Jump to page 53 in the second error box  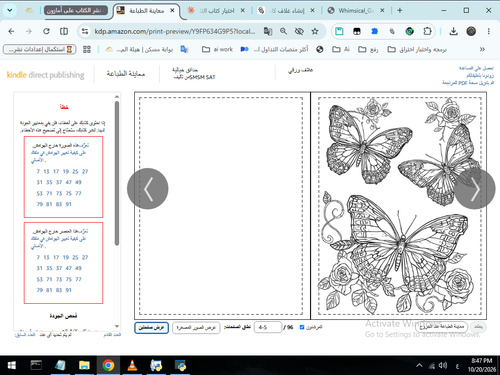click(x=40, y=279)
